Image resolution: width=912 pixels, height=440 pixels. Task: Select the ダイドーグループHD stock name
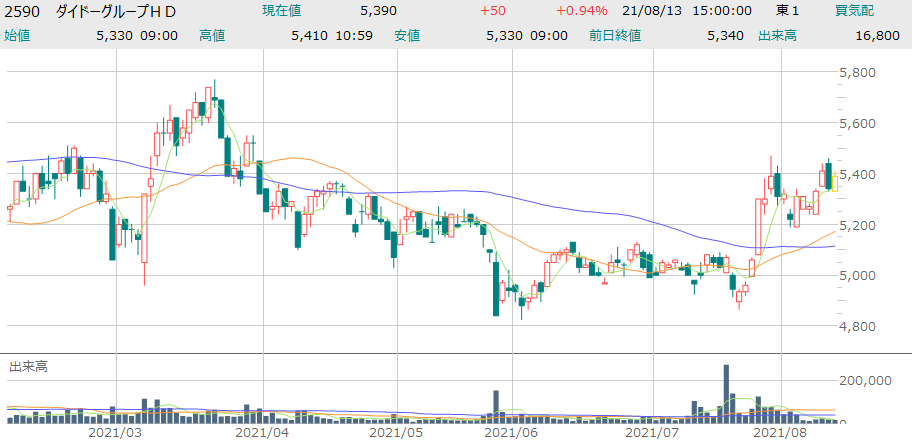115,11
